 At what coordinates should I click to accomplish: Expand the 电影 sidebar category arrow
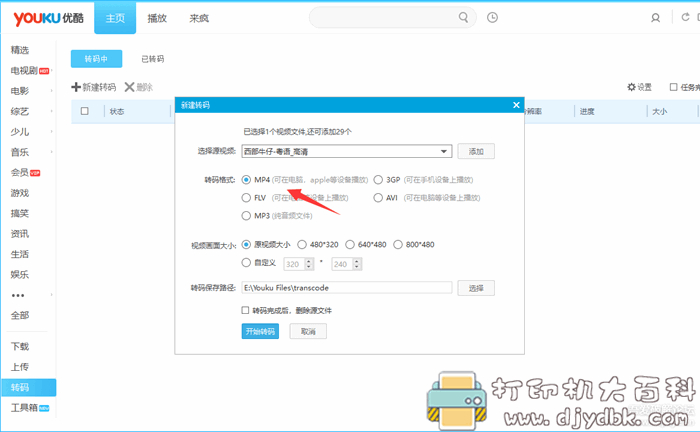[52, 91]
